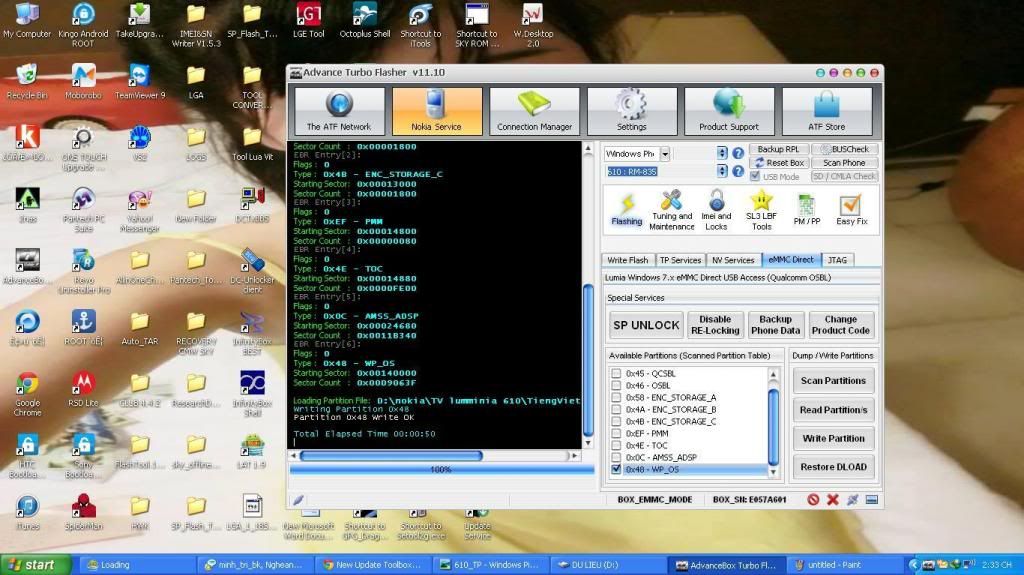The height and width of the screenshot is (575, 1024).
Task: Check the 0x0C - AMSS_ADSP partition
Action: point(616,457)
